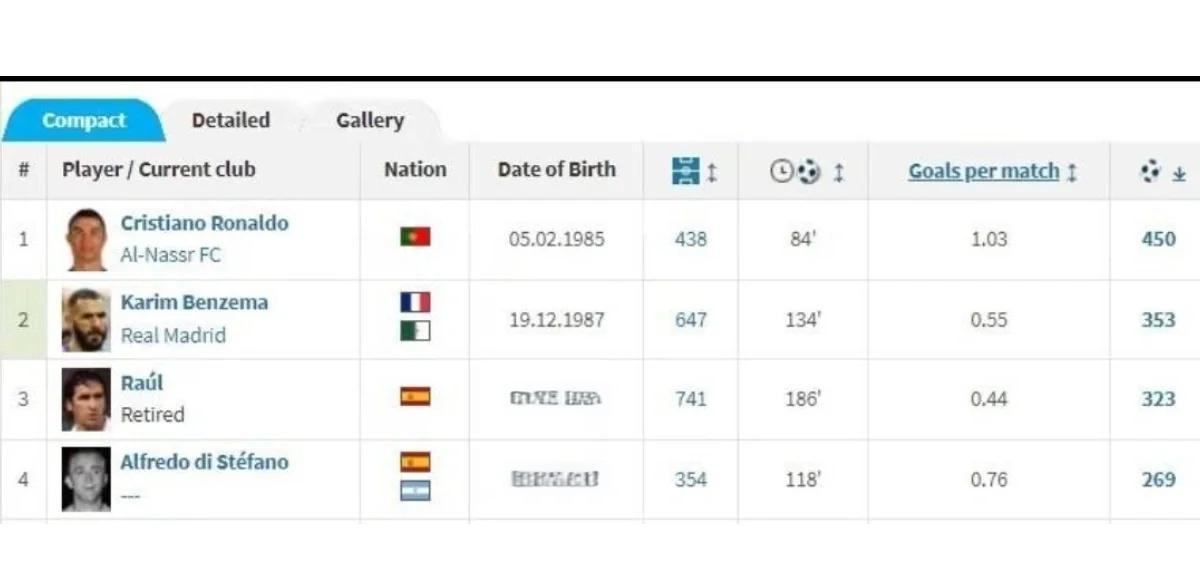This screenshot has width=1200, height=570.
Task: Click the Portugal flag icon
Action: tap(415, 237)
